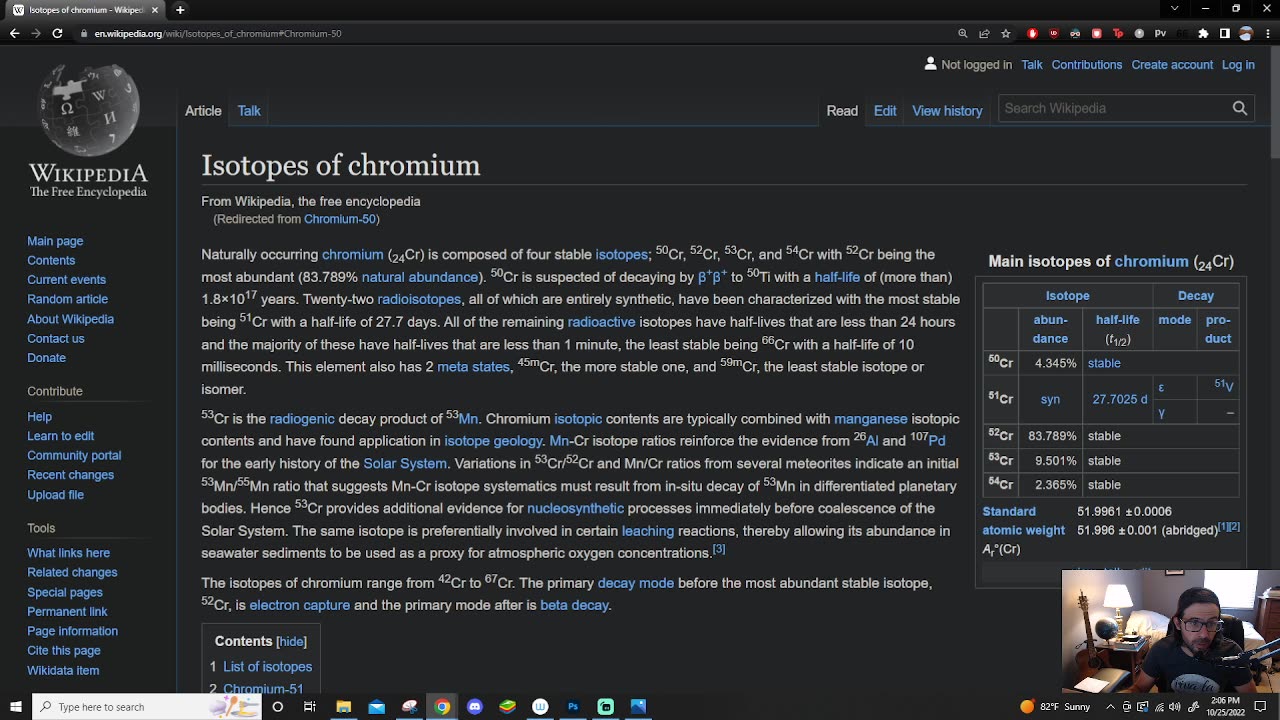Viewport: 1280px width, 720px height.
Task: Open Task View on the taskbar
Action: pyautogui.click(x=310, y=707)
